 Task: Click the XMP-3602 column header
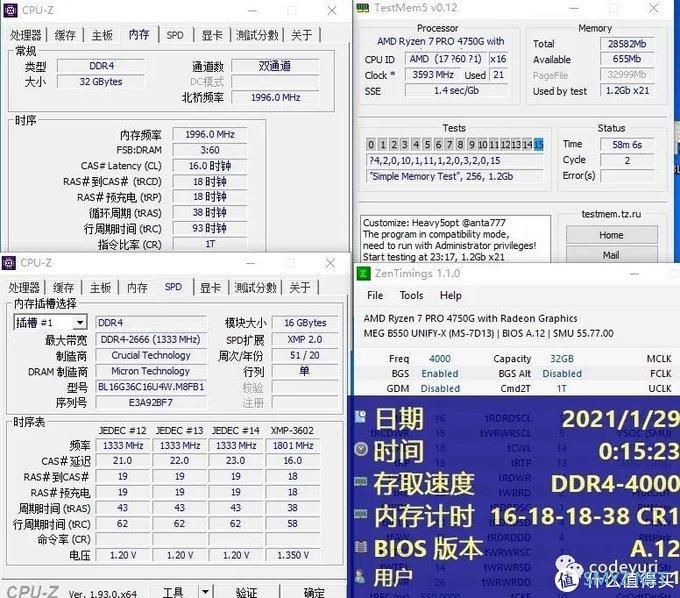coord(292,431)
